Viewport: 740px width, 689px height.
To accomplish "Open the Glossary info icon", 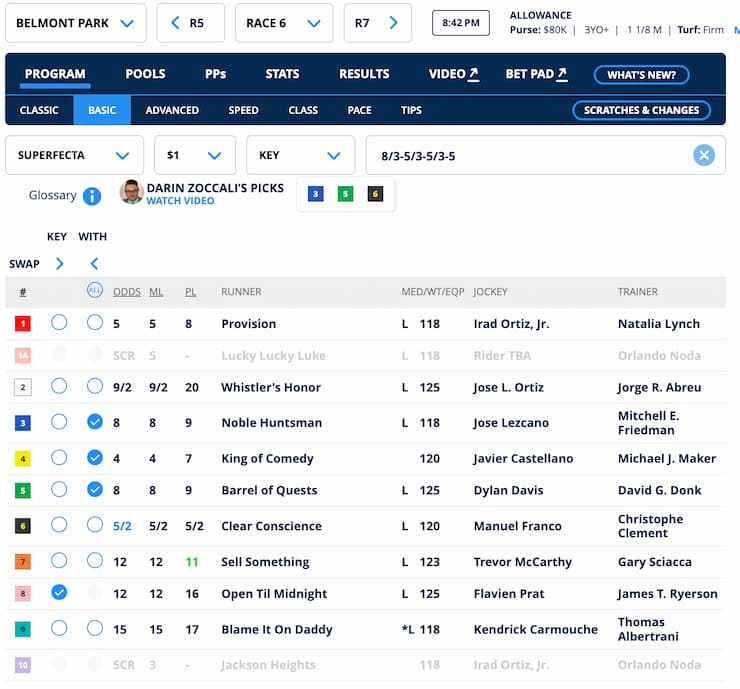I will pos(92,196).
